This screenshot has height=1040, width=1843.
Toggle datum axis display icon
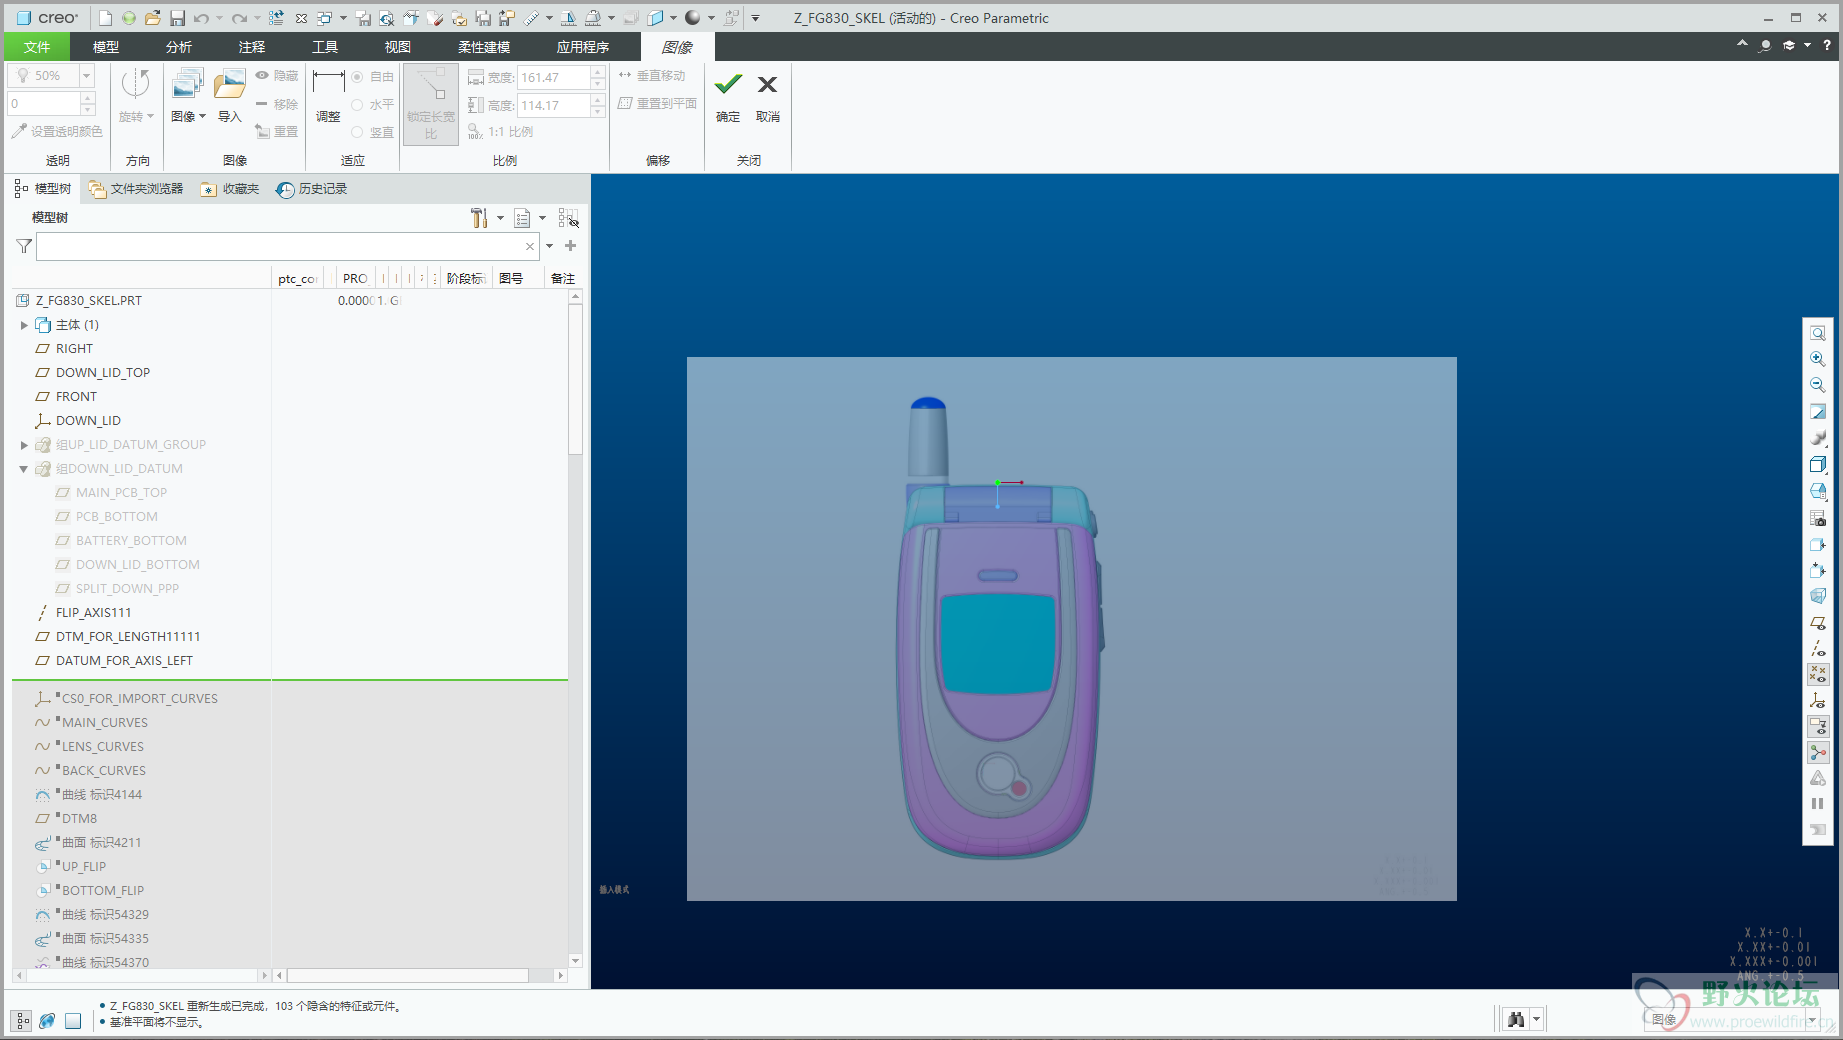(1818, 648)
